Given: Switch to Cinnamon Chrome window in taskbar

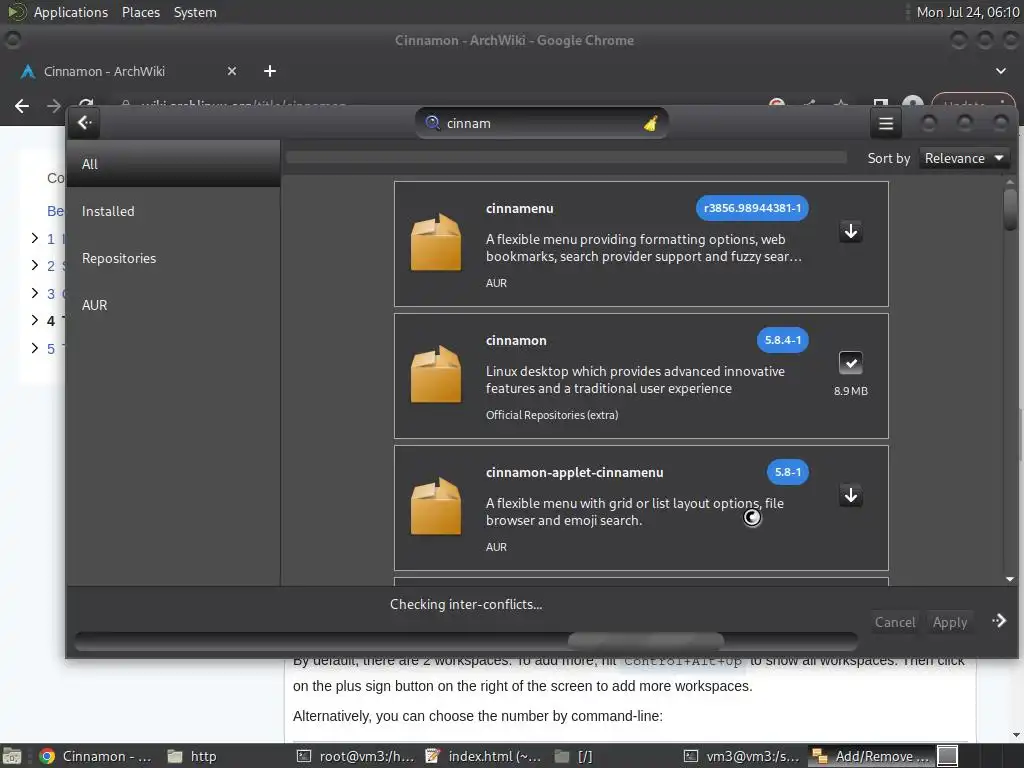Looking at the screenshot, I should pos(95,756).
